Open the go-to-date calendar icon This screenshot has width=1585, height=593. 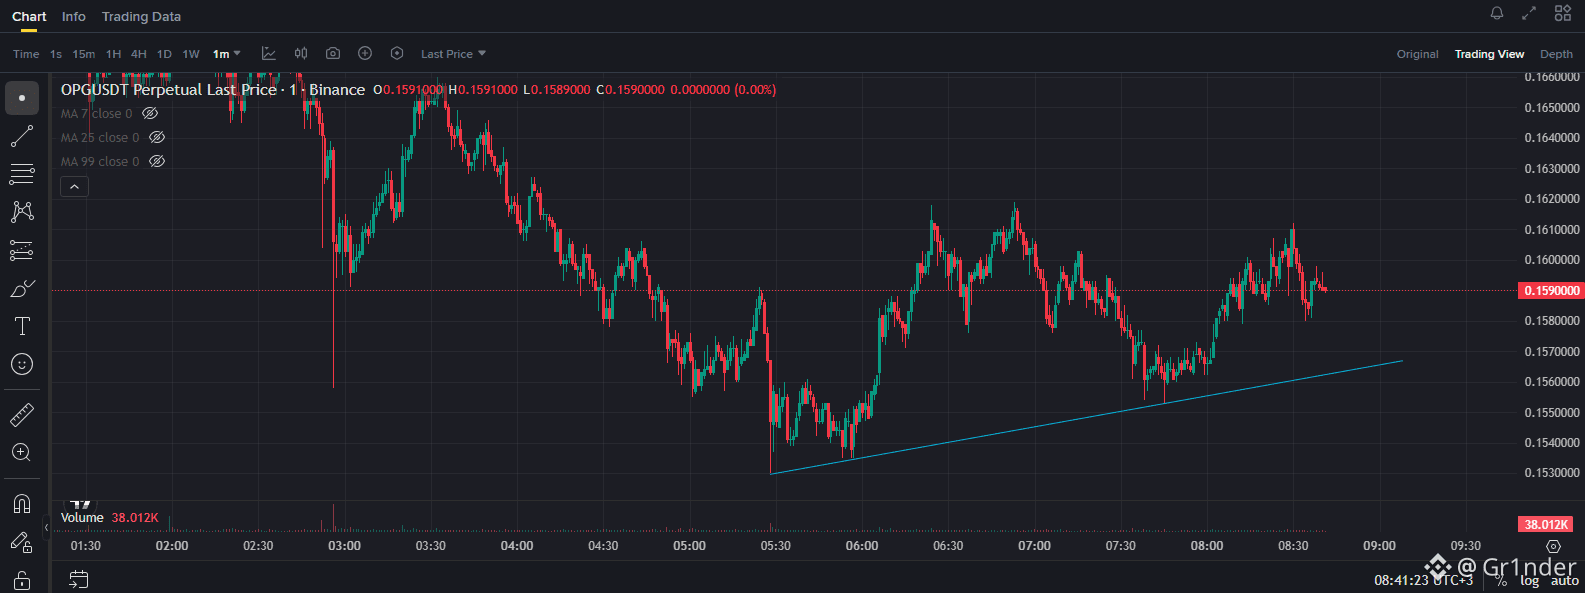(79, 579)
